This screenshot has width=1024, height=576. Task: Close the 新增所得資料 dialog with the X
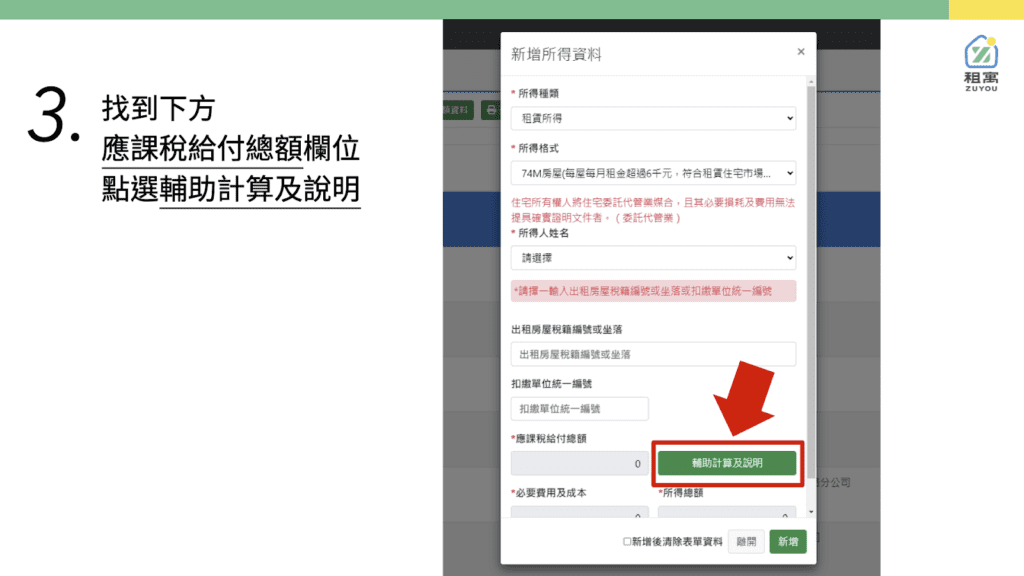[x=801, y=52]
